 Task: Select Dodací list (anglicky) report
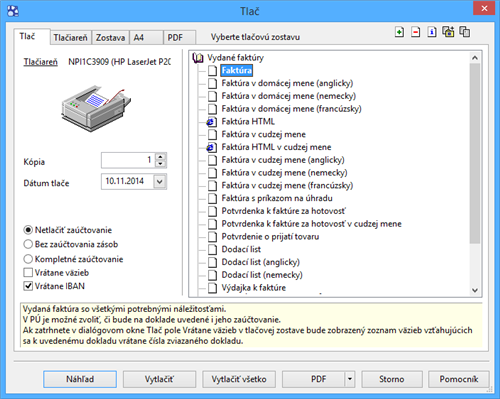261,262
